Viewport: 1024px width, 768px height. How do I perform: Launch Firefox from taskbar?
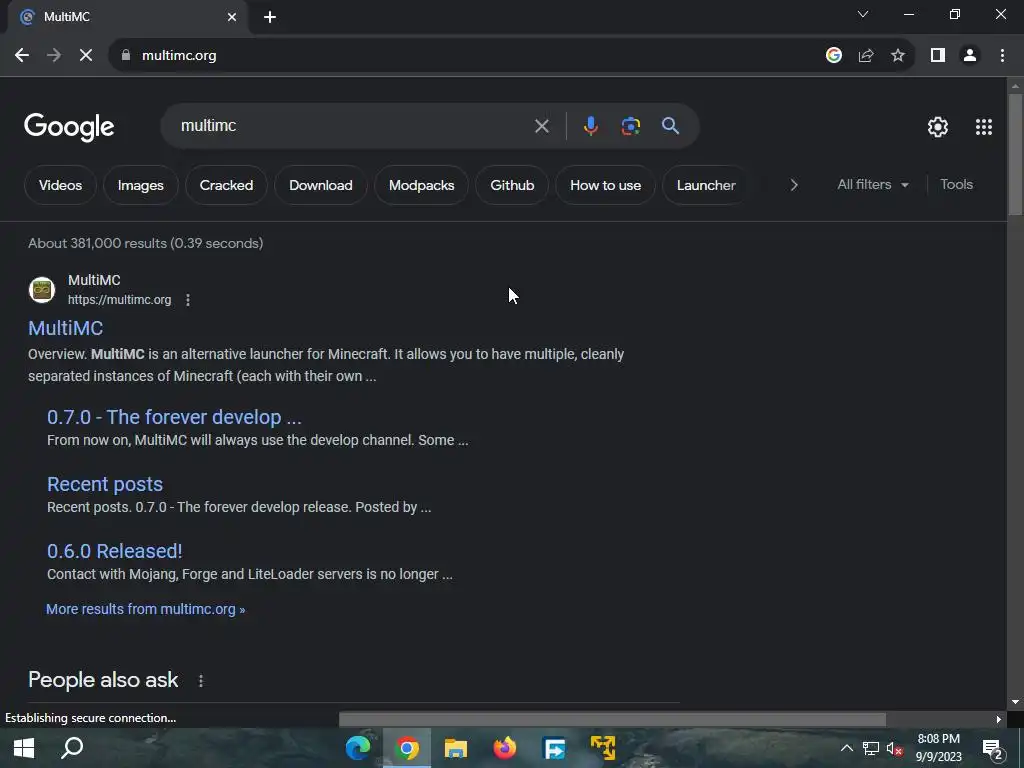tap(505, 748)
